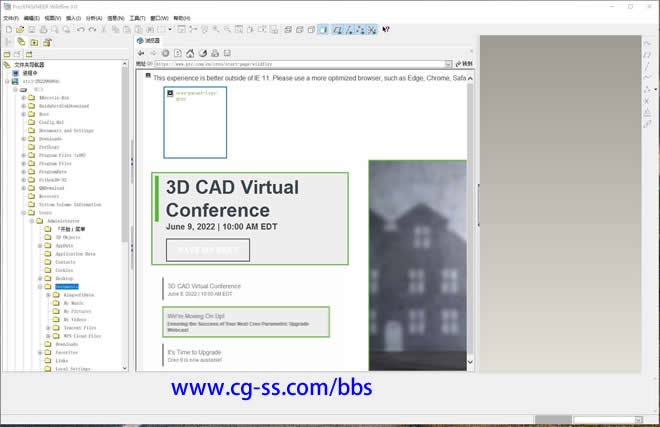Viewport: 660px width, 427px height.
Task: Open the 工具(T) menu
Action: pyautogui.click(x=137, y=18)
